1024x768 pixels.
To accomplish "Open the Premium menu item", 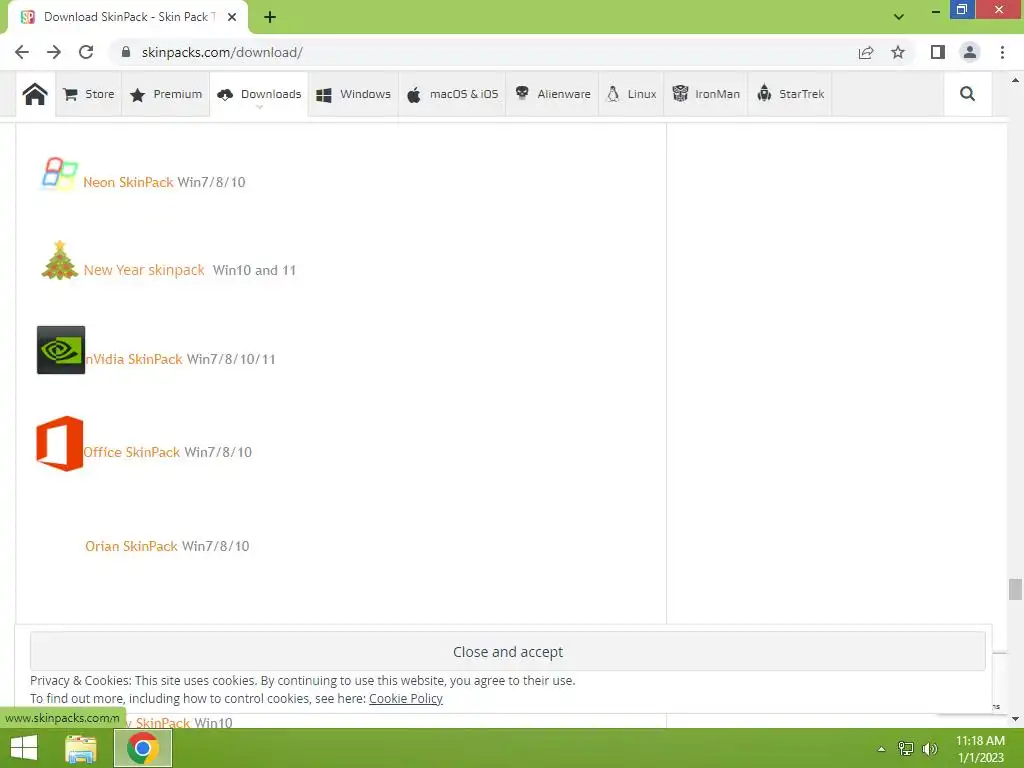I will point(166,94).
